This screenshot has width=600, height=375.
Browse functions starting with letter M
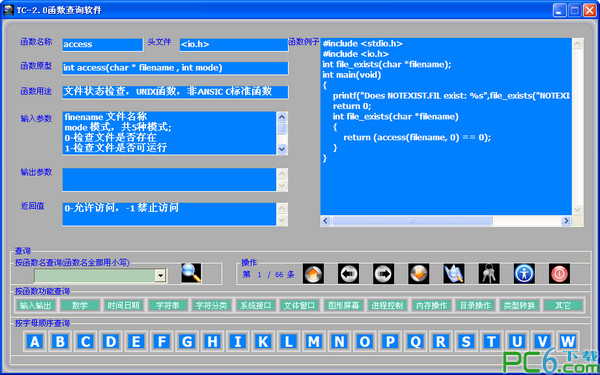[x=314, y=341]
